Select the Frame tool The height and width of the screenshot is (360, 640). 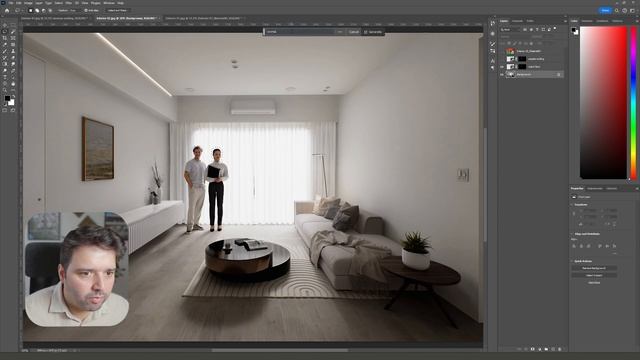(13, 38)
